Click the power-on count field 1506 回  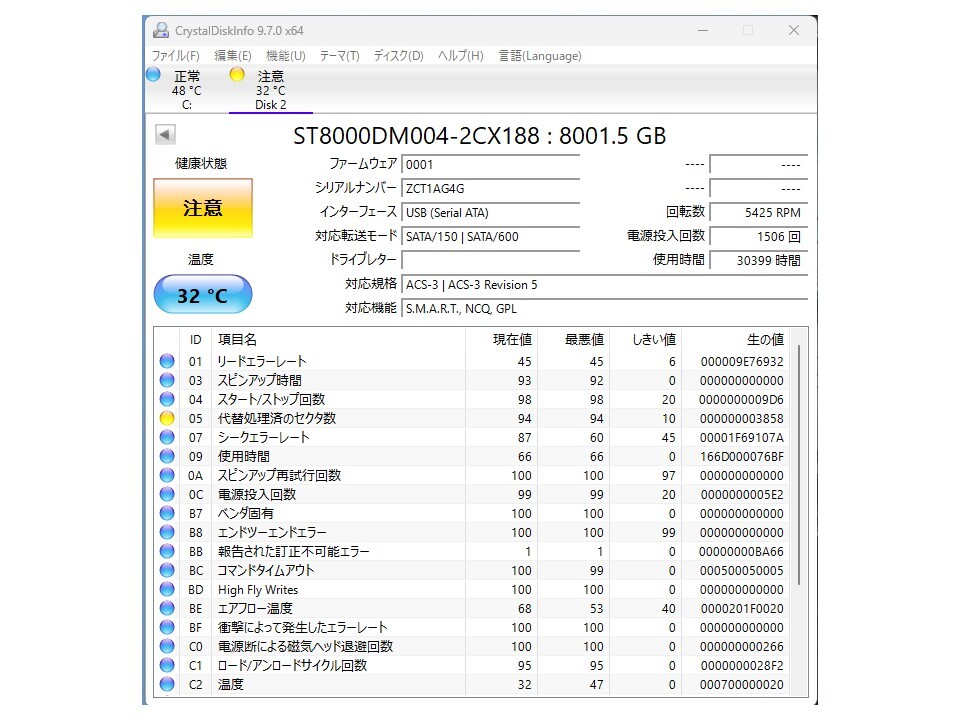(x=759, y=236)
